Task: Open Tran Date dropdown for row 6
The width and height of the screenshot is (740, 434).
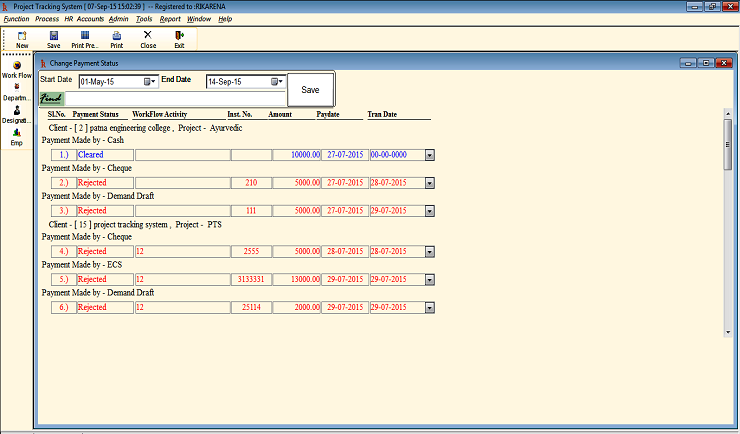Action: point(430,307)
